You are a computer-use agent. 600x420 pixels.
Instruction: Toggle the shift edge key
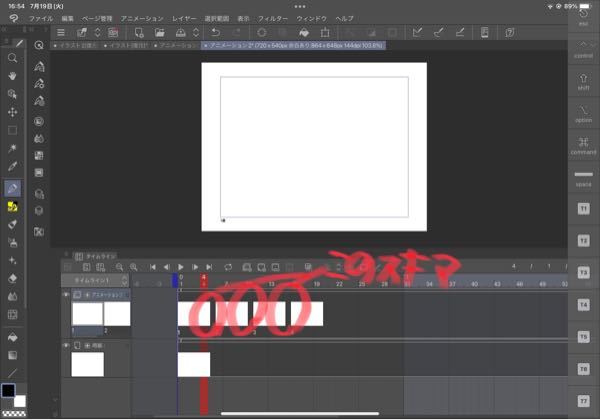pos(583,82)
